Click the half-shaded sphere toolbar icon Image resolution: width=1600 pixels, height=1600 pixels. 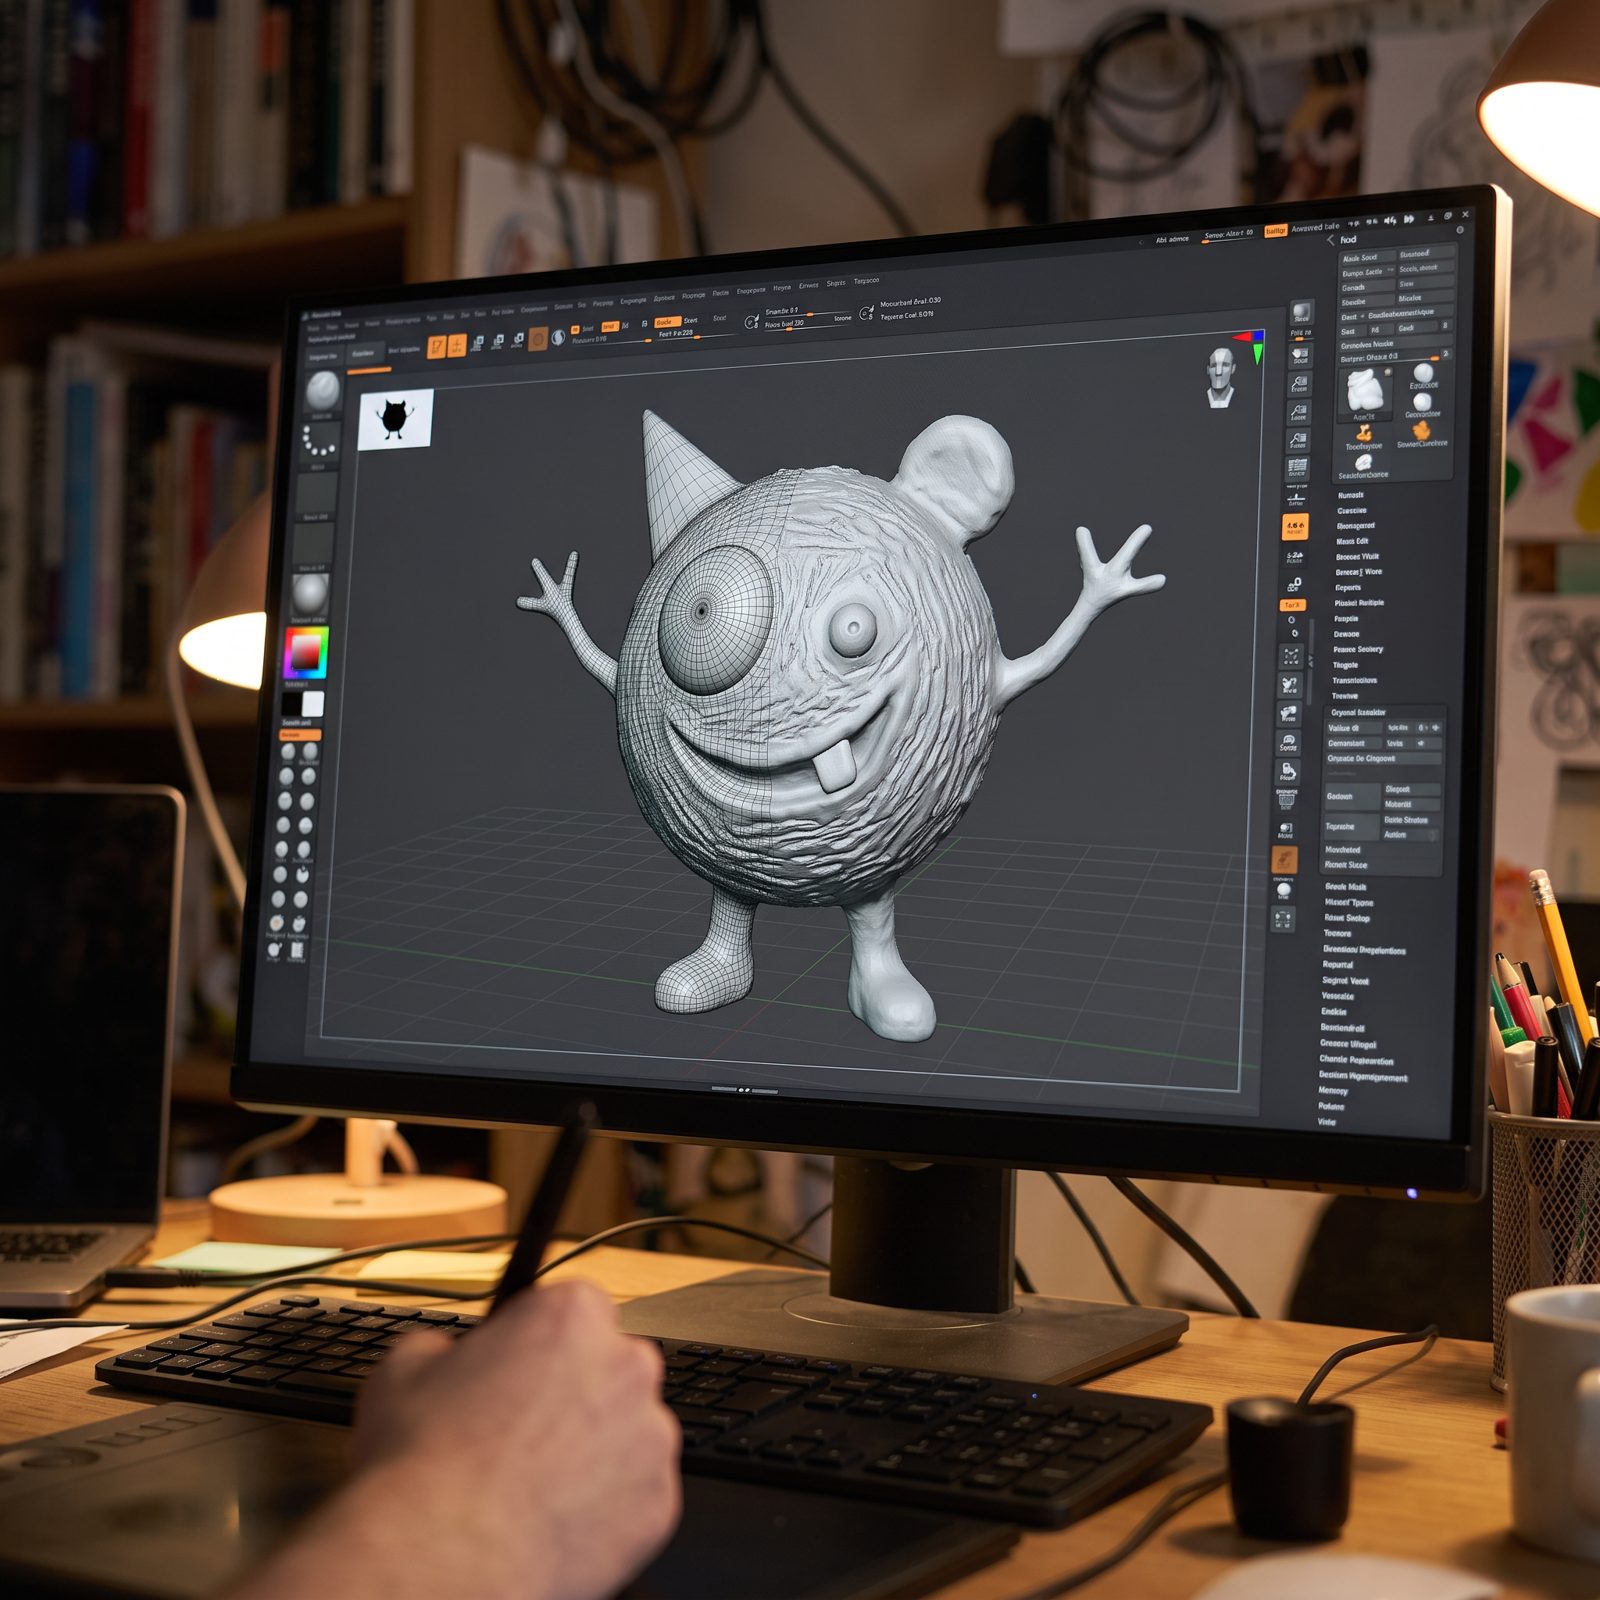[559, 337]
